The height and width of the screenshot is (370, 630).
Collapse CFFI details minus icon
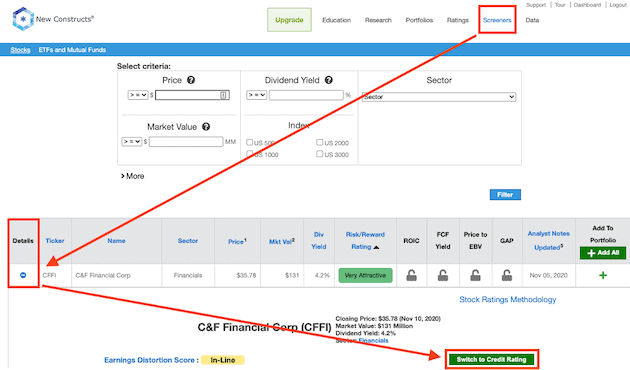23,275
